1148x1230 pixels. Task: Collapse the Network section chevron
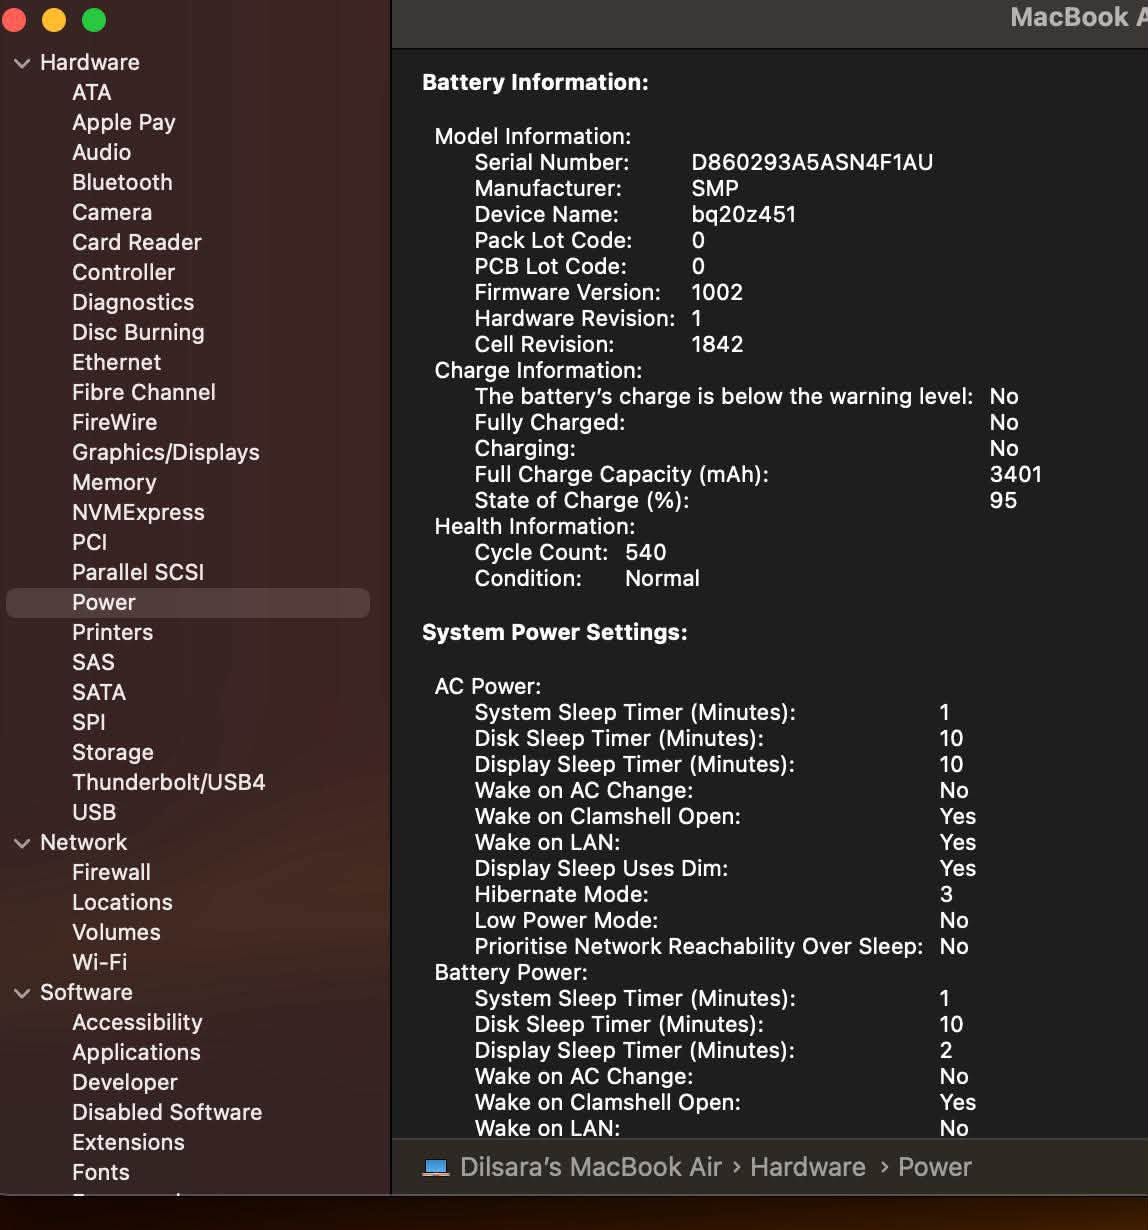[22, 843]
